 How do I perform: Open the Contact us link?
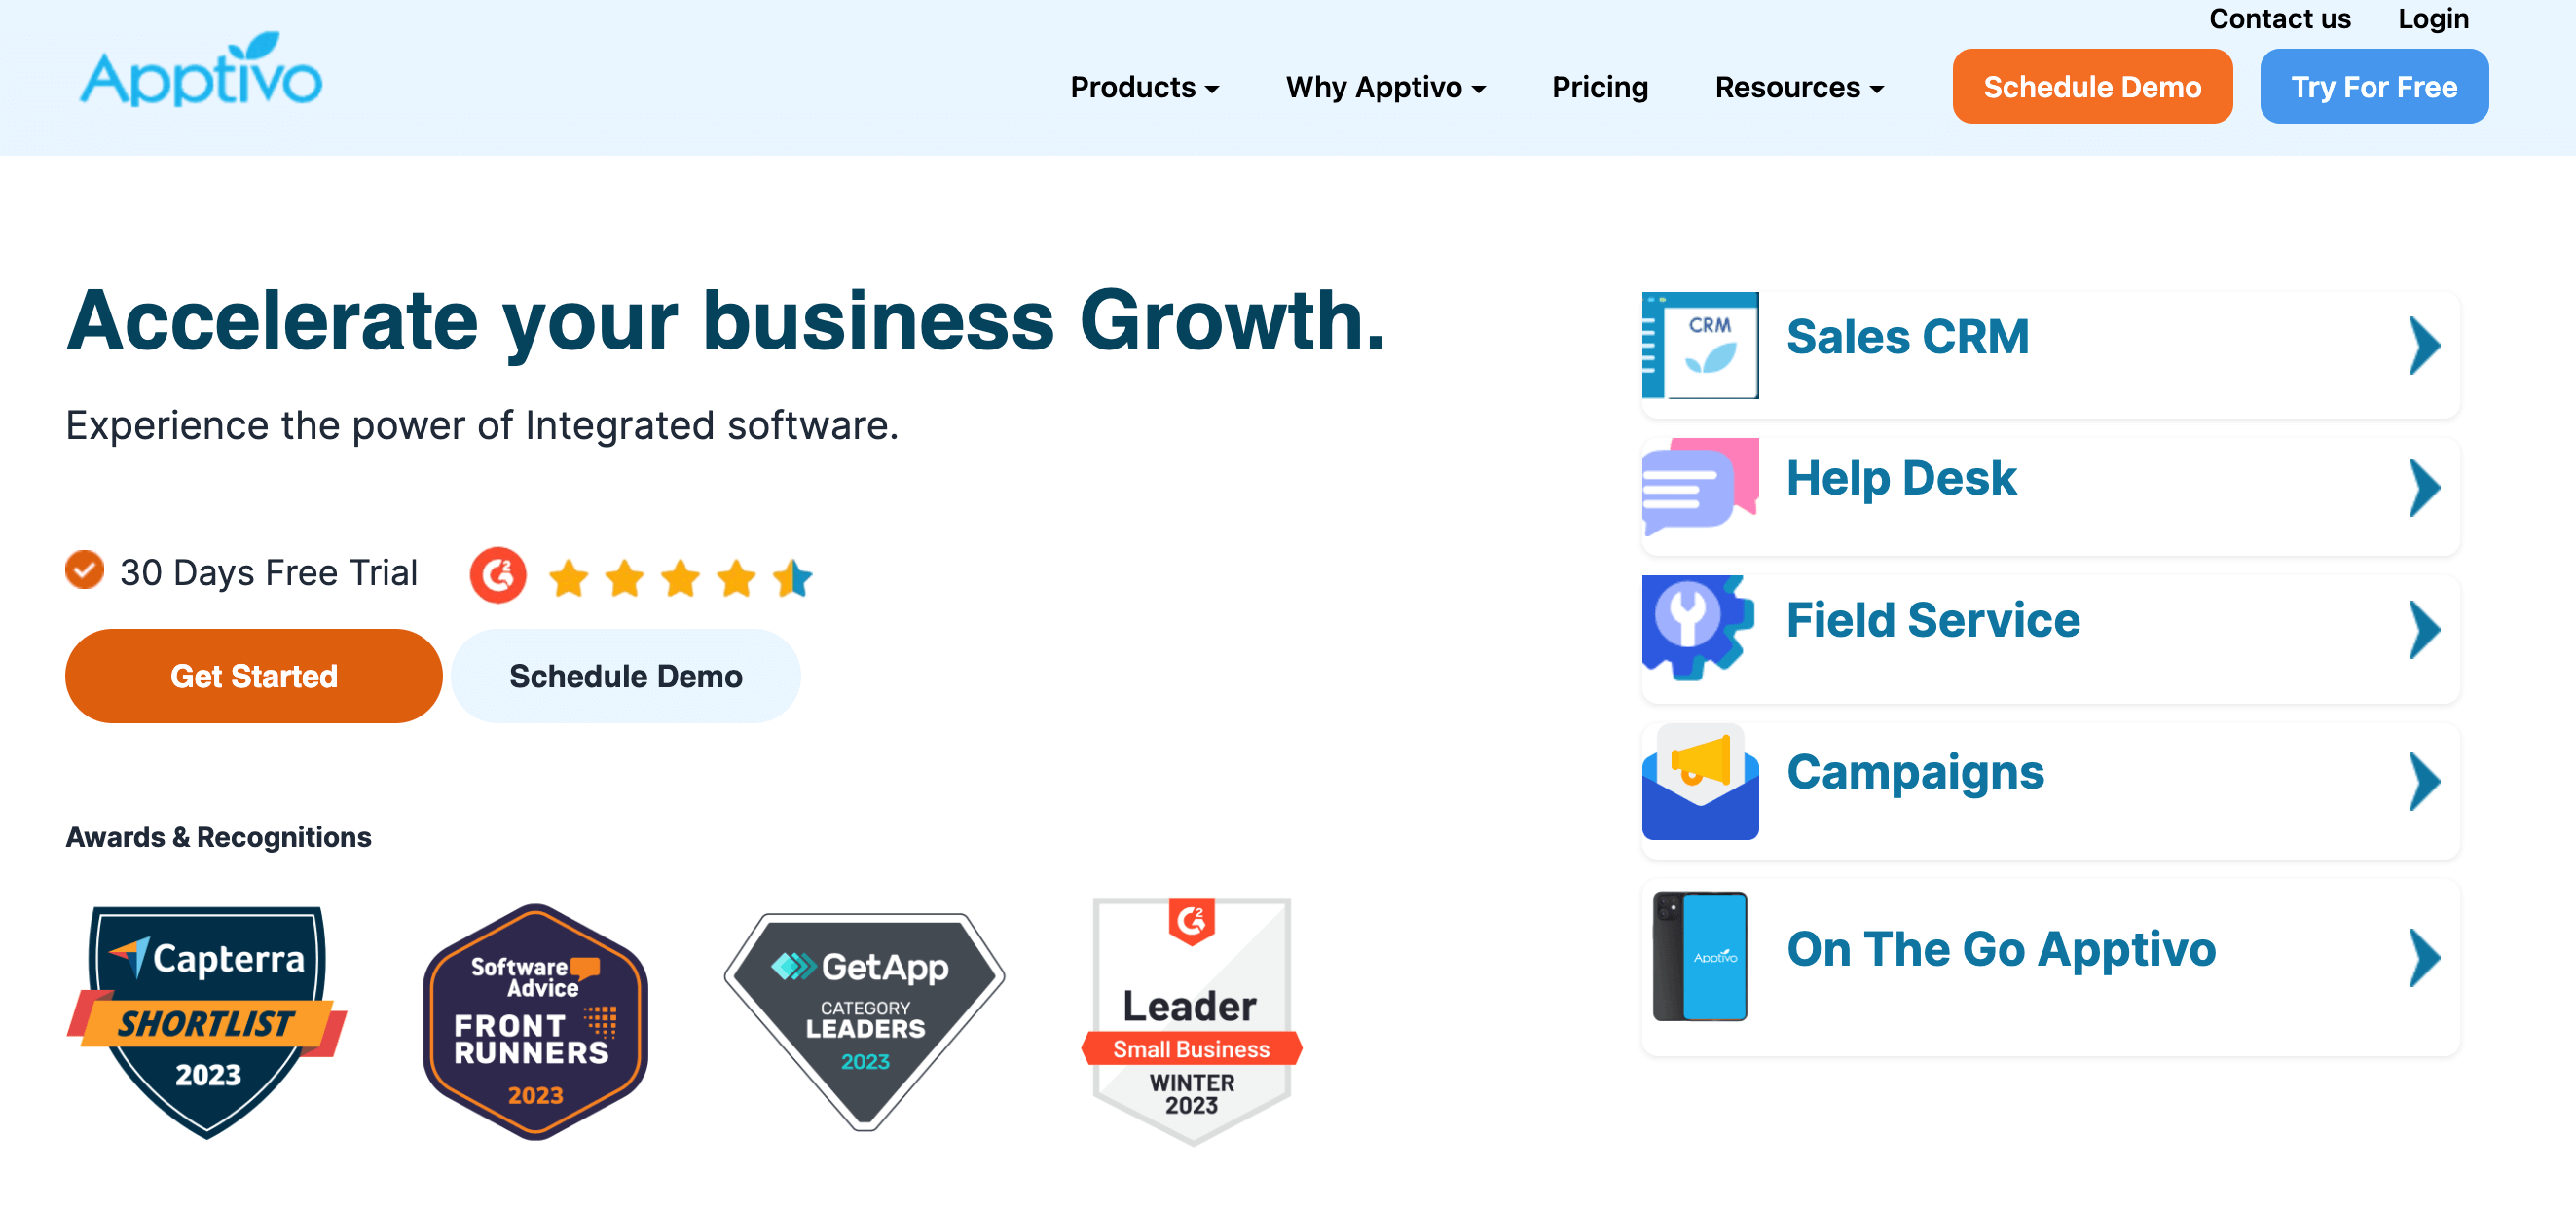coord(2279,18)
